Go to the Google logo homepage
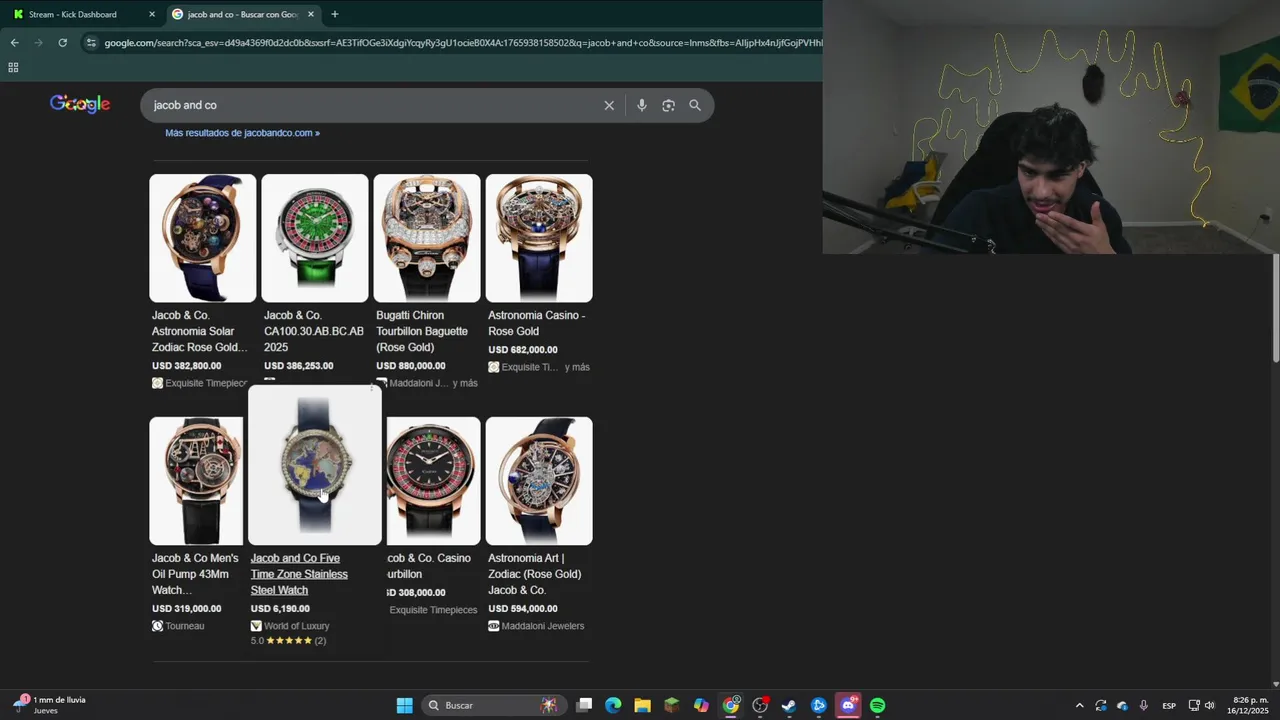 coord(80,104)
